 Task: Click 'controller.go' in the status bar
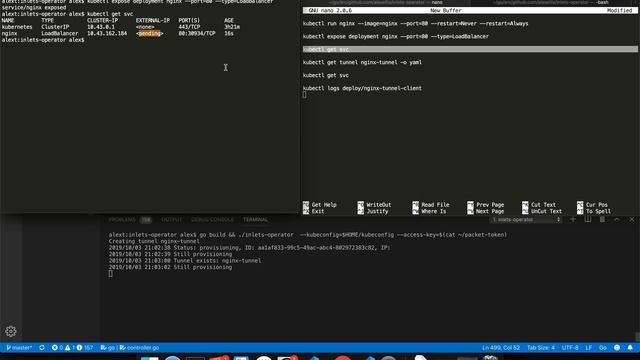coord(140,348)
